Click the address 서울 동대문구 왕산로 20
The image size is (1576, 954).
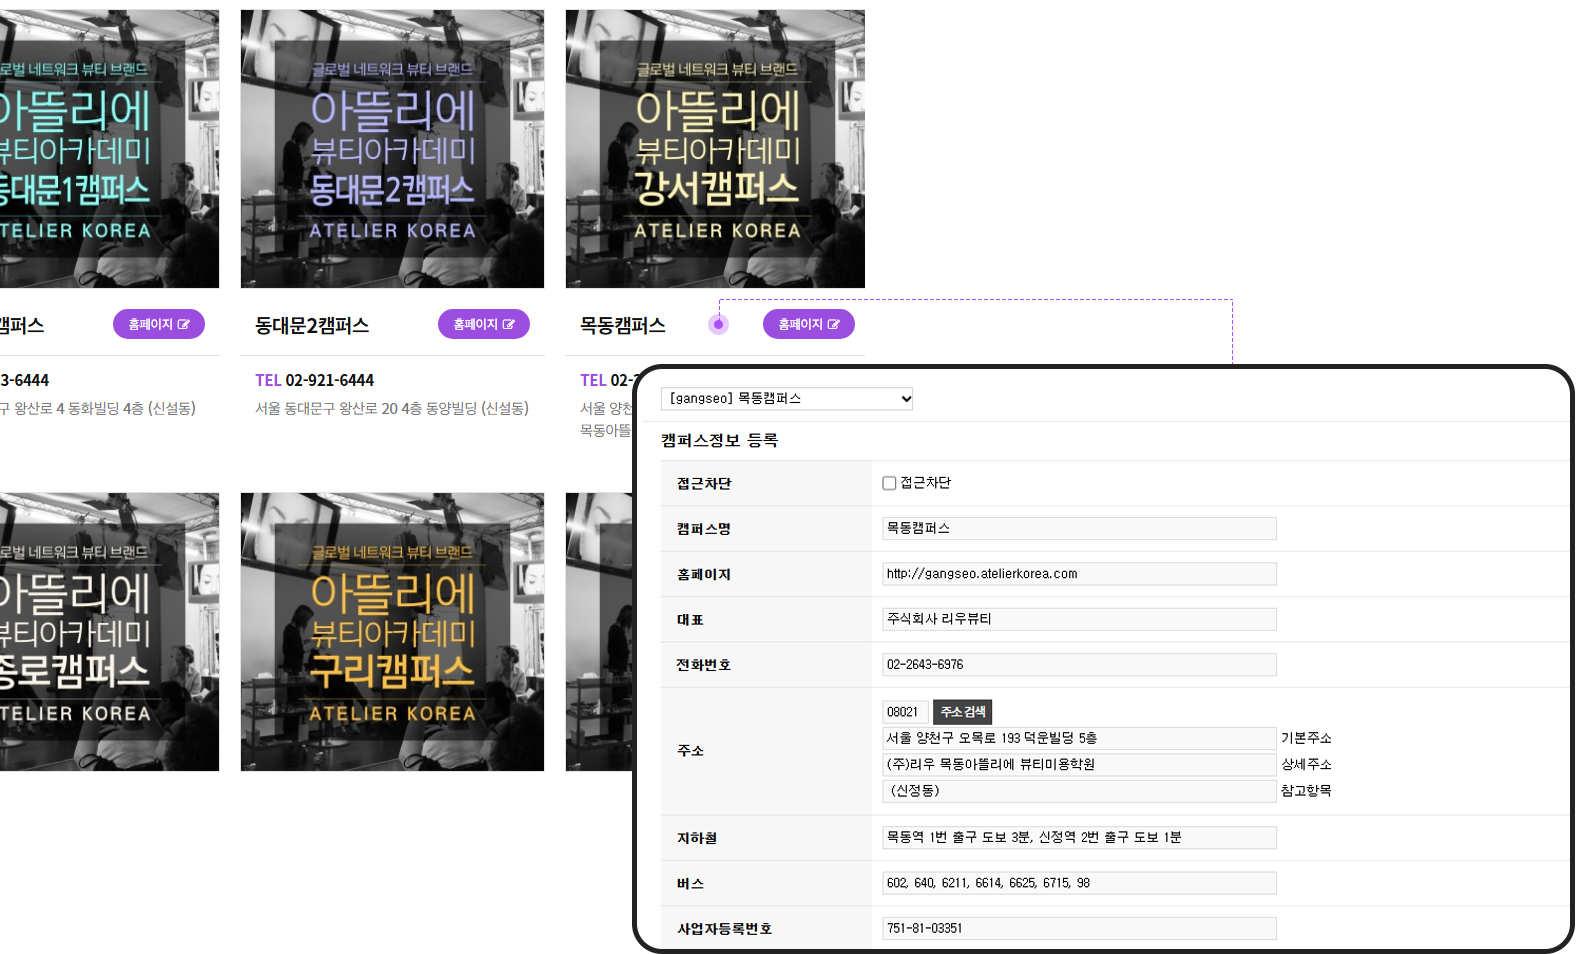point(392,408)
